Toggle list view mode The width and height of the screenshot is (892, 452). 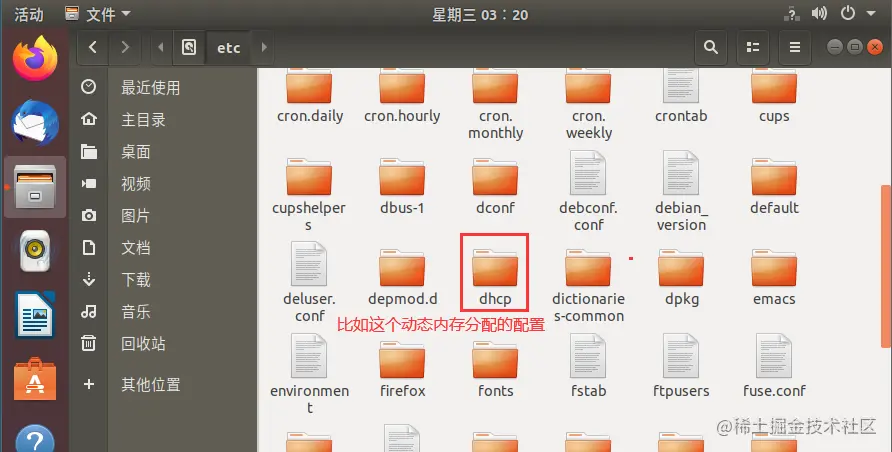tap(753, 47)
